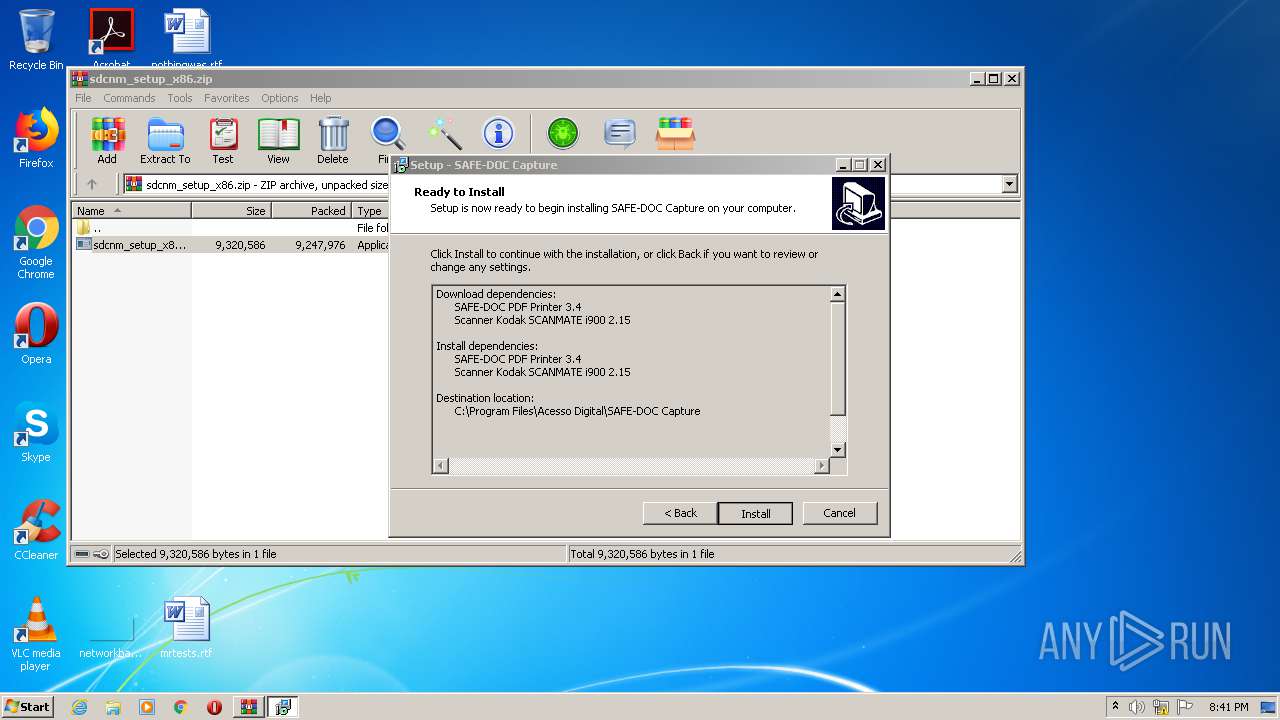Open Opera desktop shortcut

[36, 334]
